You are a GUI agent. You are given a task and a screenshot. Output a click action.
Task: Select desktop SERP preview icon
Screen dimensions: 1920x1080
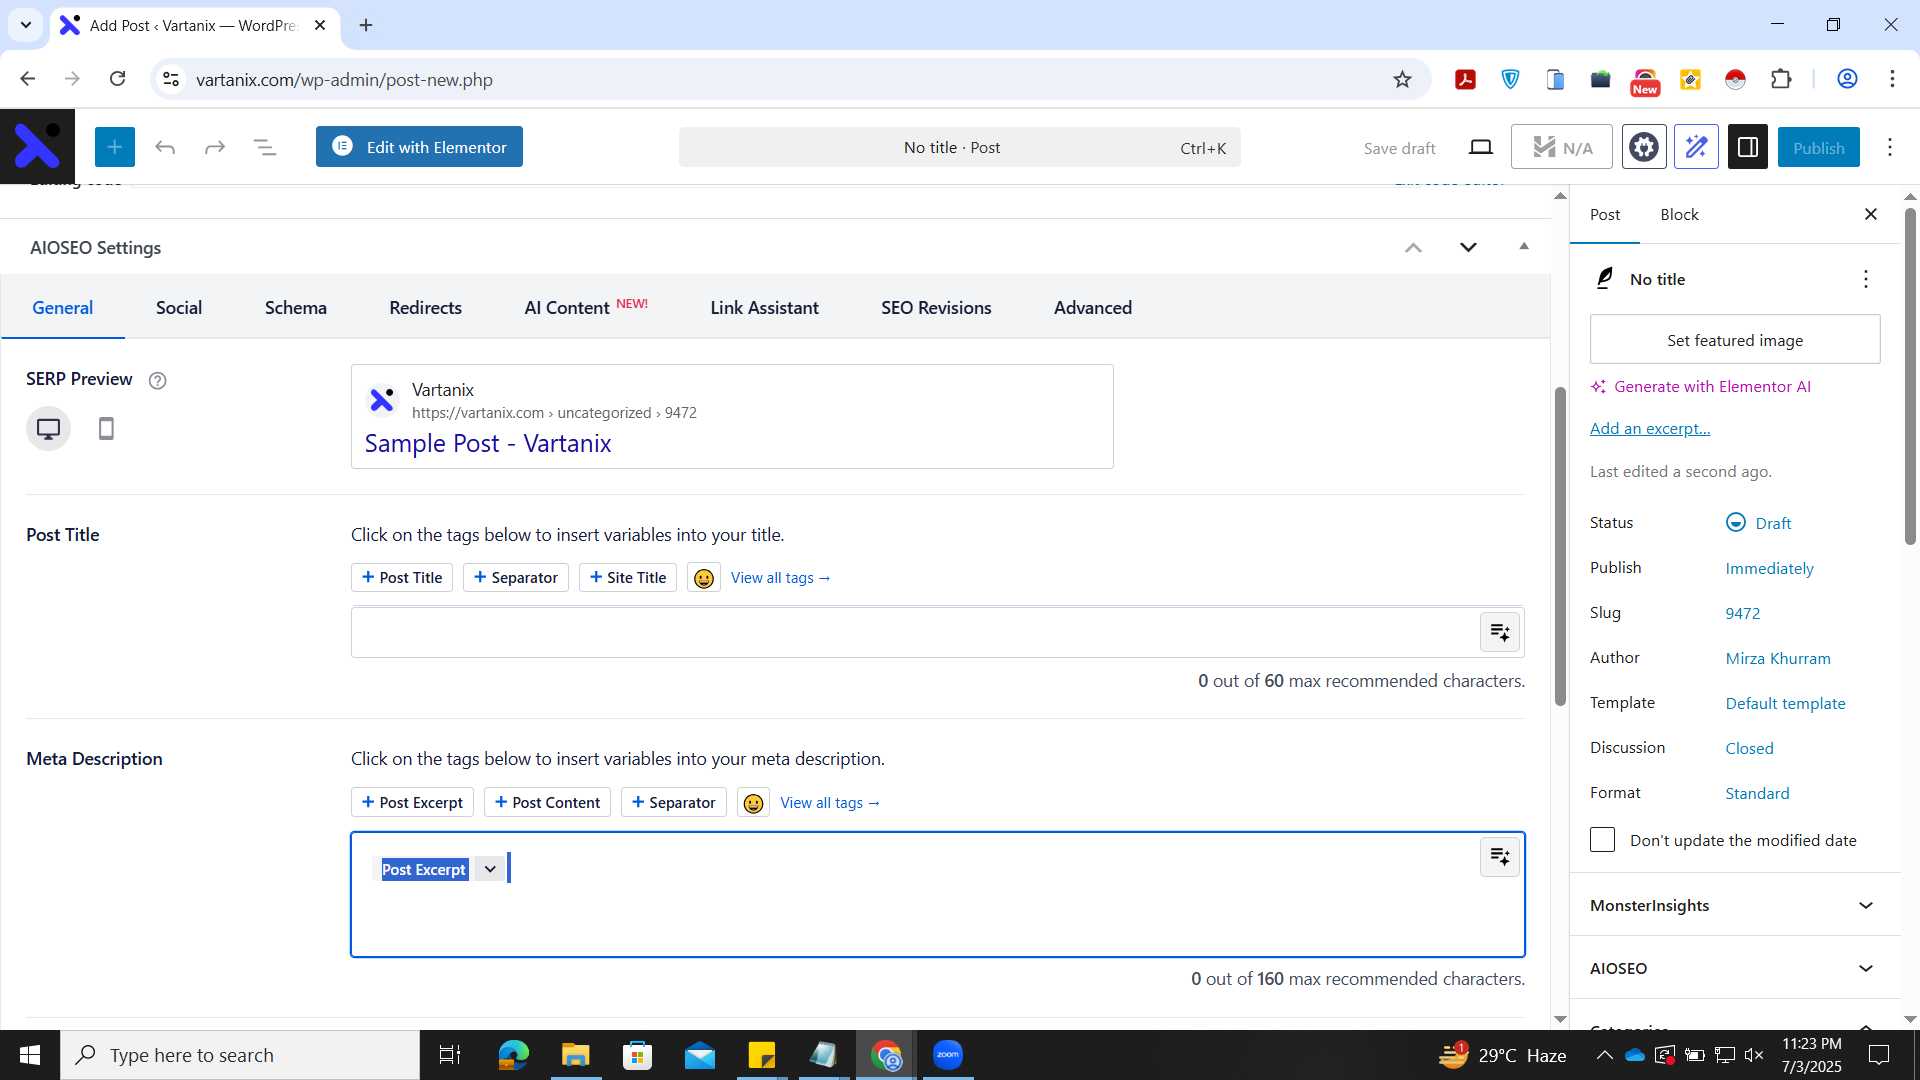click(x=48, y=429)
